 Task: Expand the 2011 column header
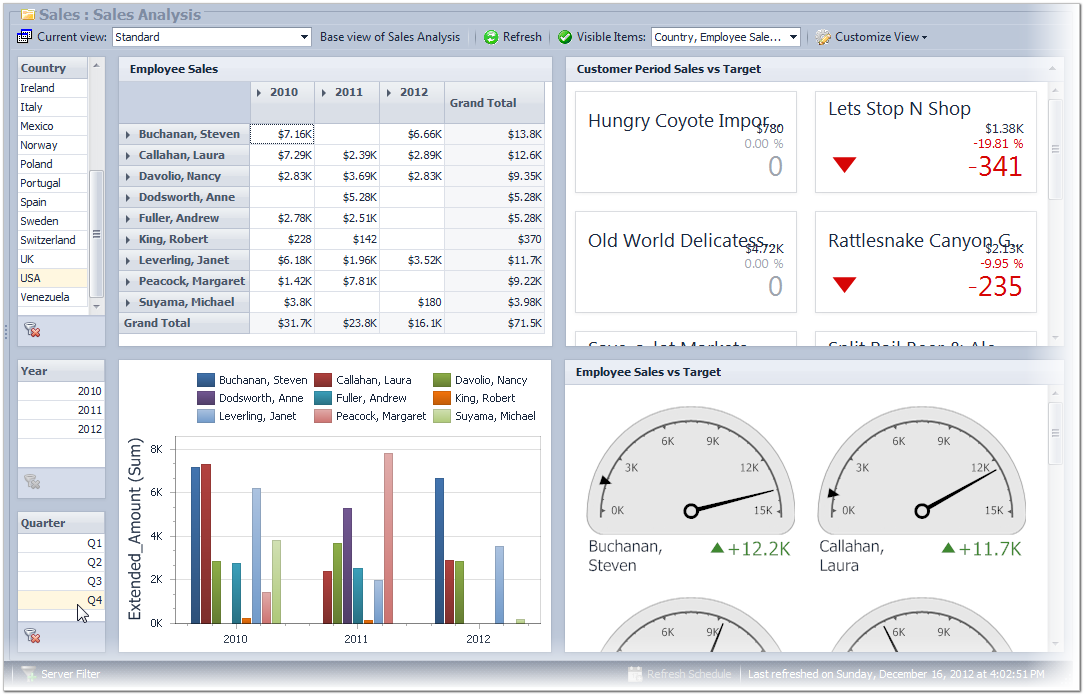324,92
